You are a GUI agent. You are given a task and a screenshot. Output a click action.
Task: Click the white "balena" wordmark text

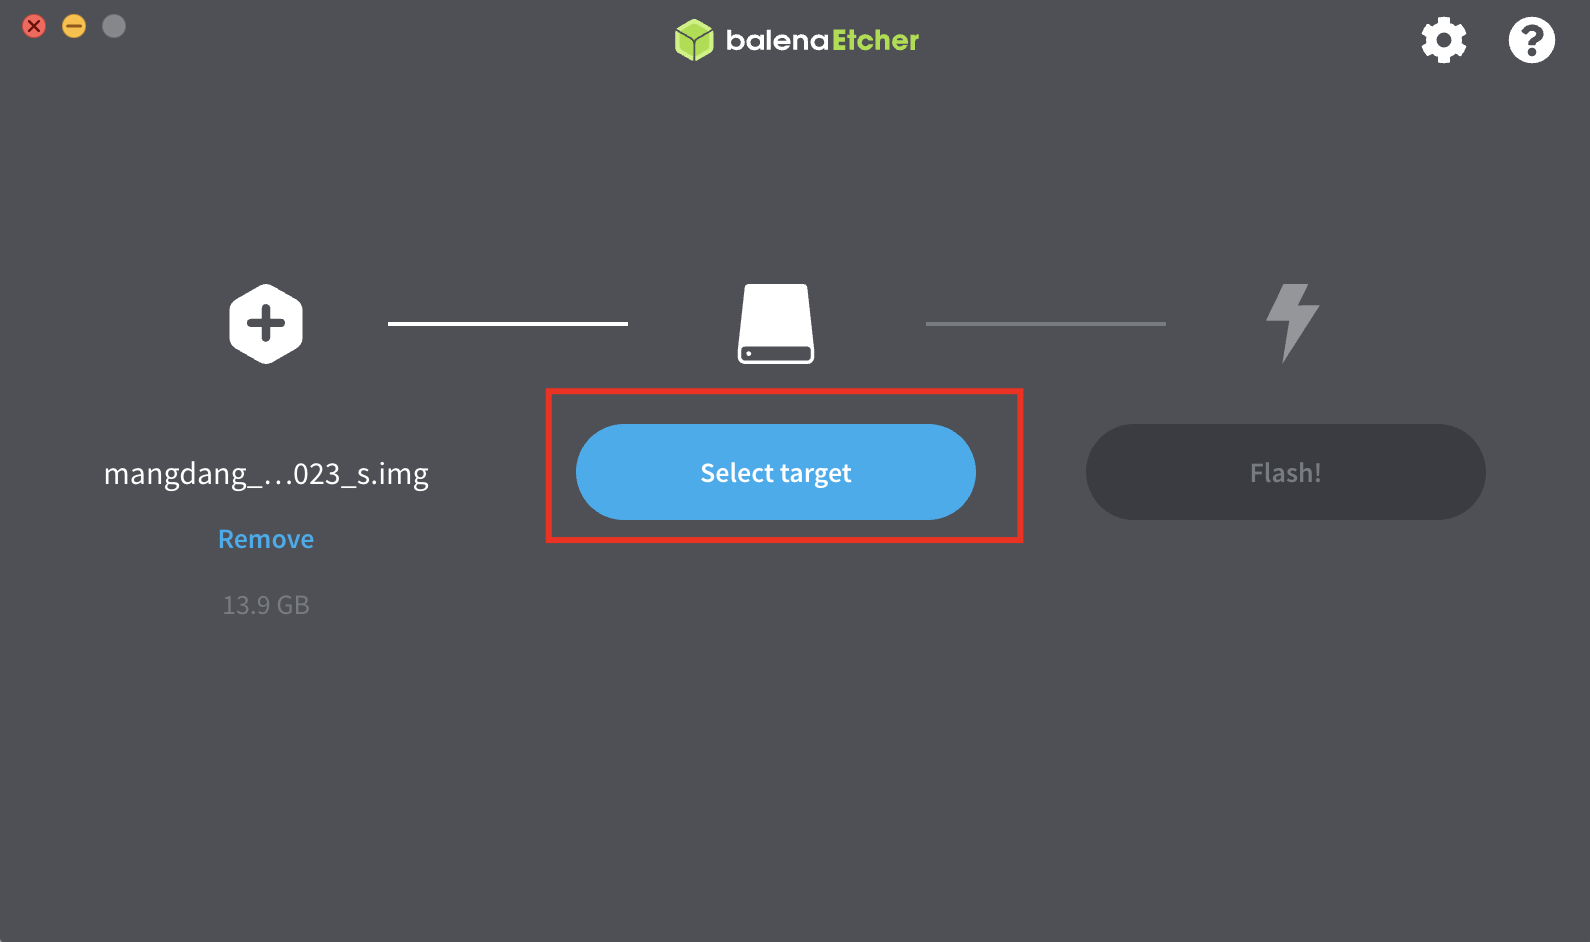[x=777, y=40]
